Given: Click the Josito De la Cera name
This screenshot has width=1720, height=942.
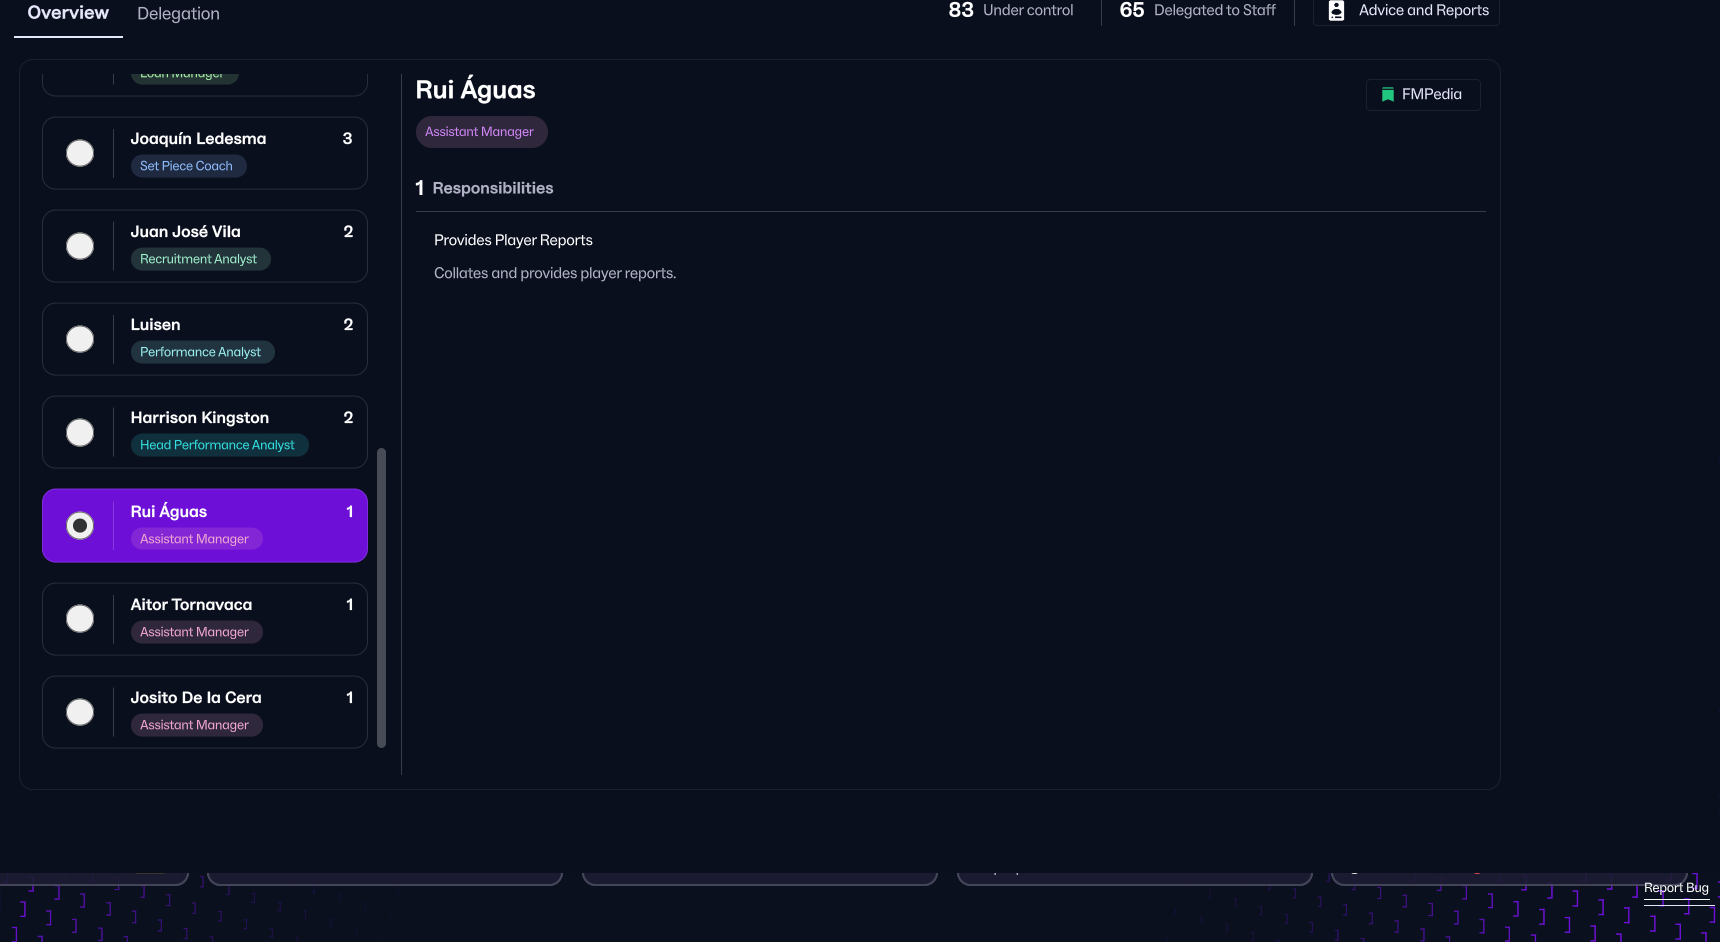Looking at the screenshot, I should pos(196,698).
